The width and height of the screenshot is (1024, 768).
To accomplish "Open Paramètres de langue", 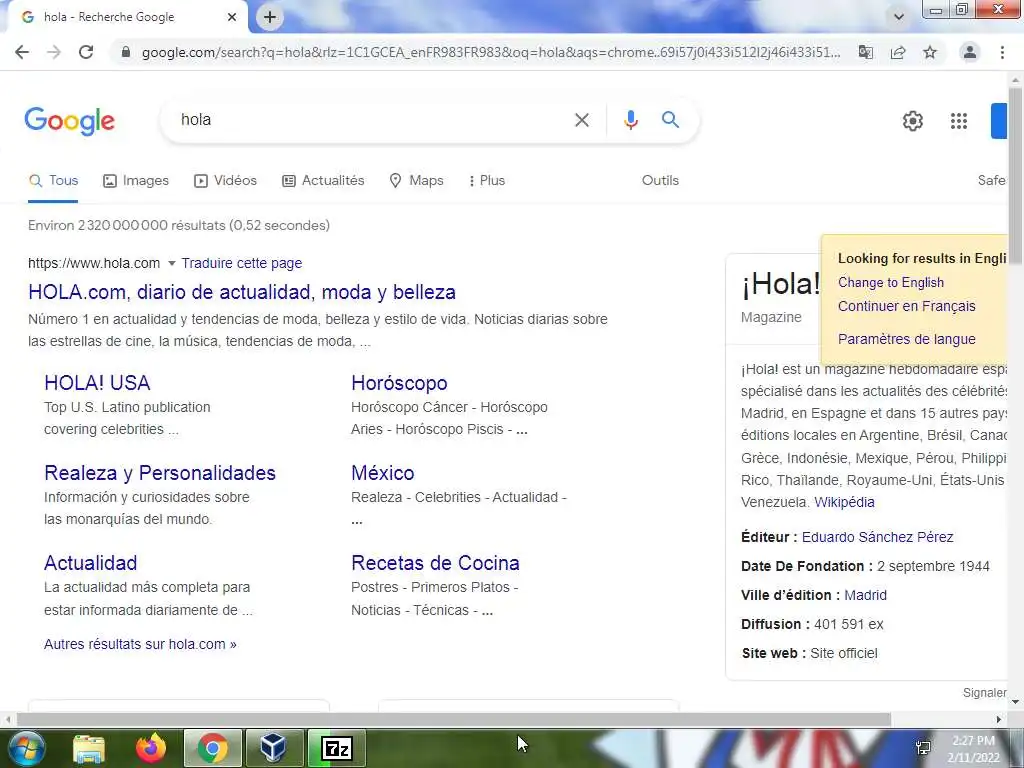I will (906, 339).
